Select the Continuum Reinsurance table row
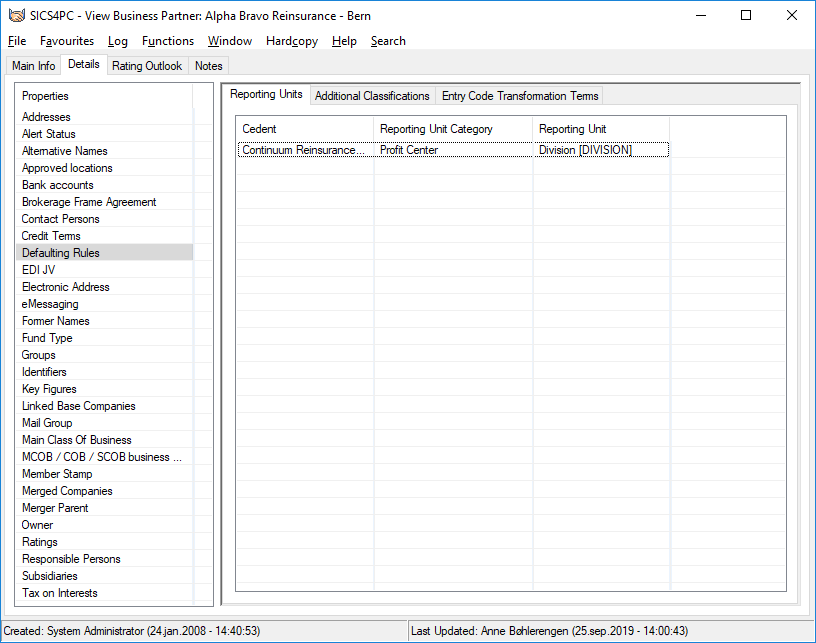 [x=304, y=150]
